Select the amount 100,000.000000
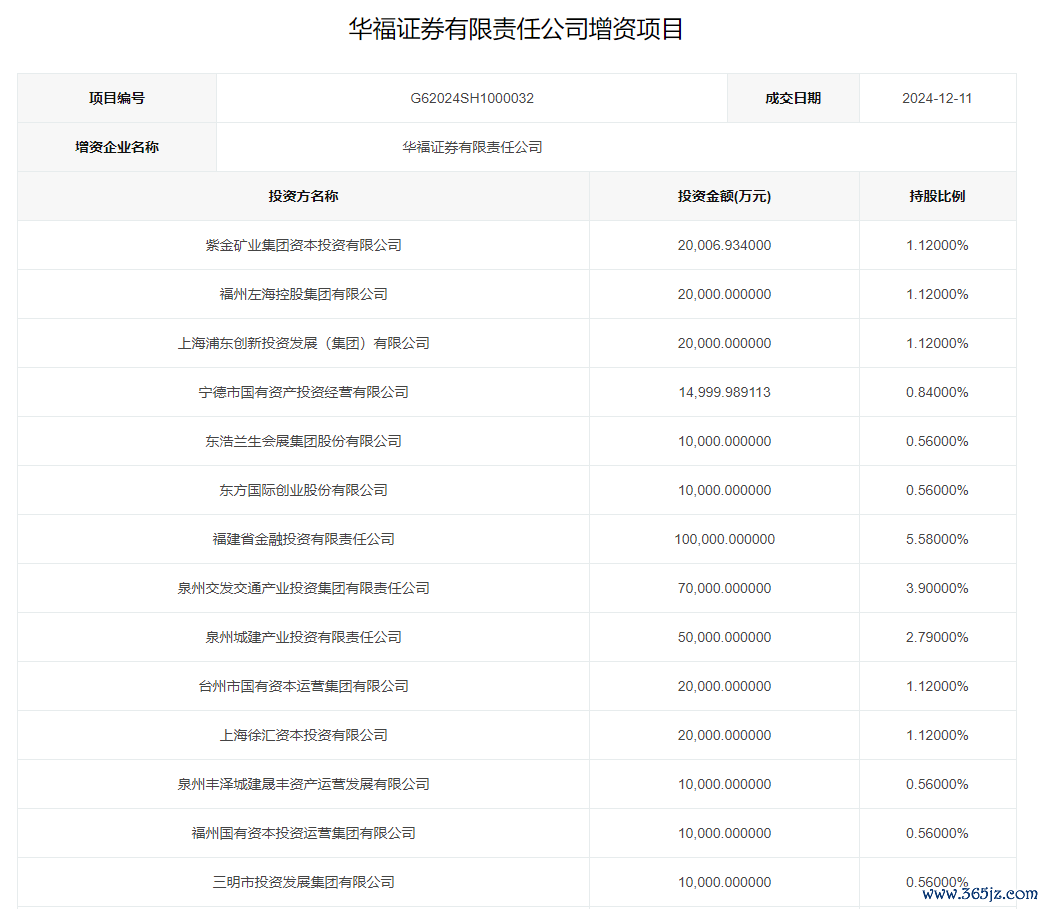The height and width of the screenshot is (909, 1045). (724, 539)
